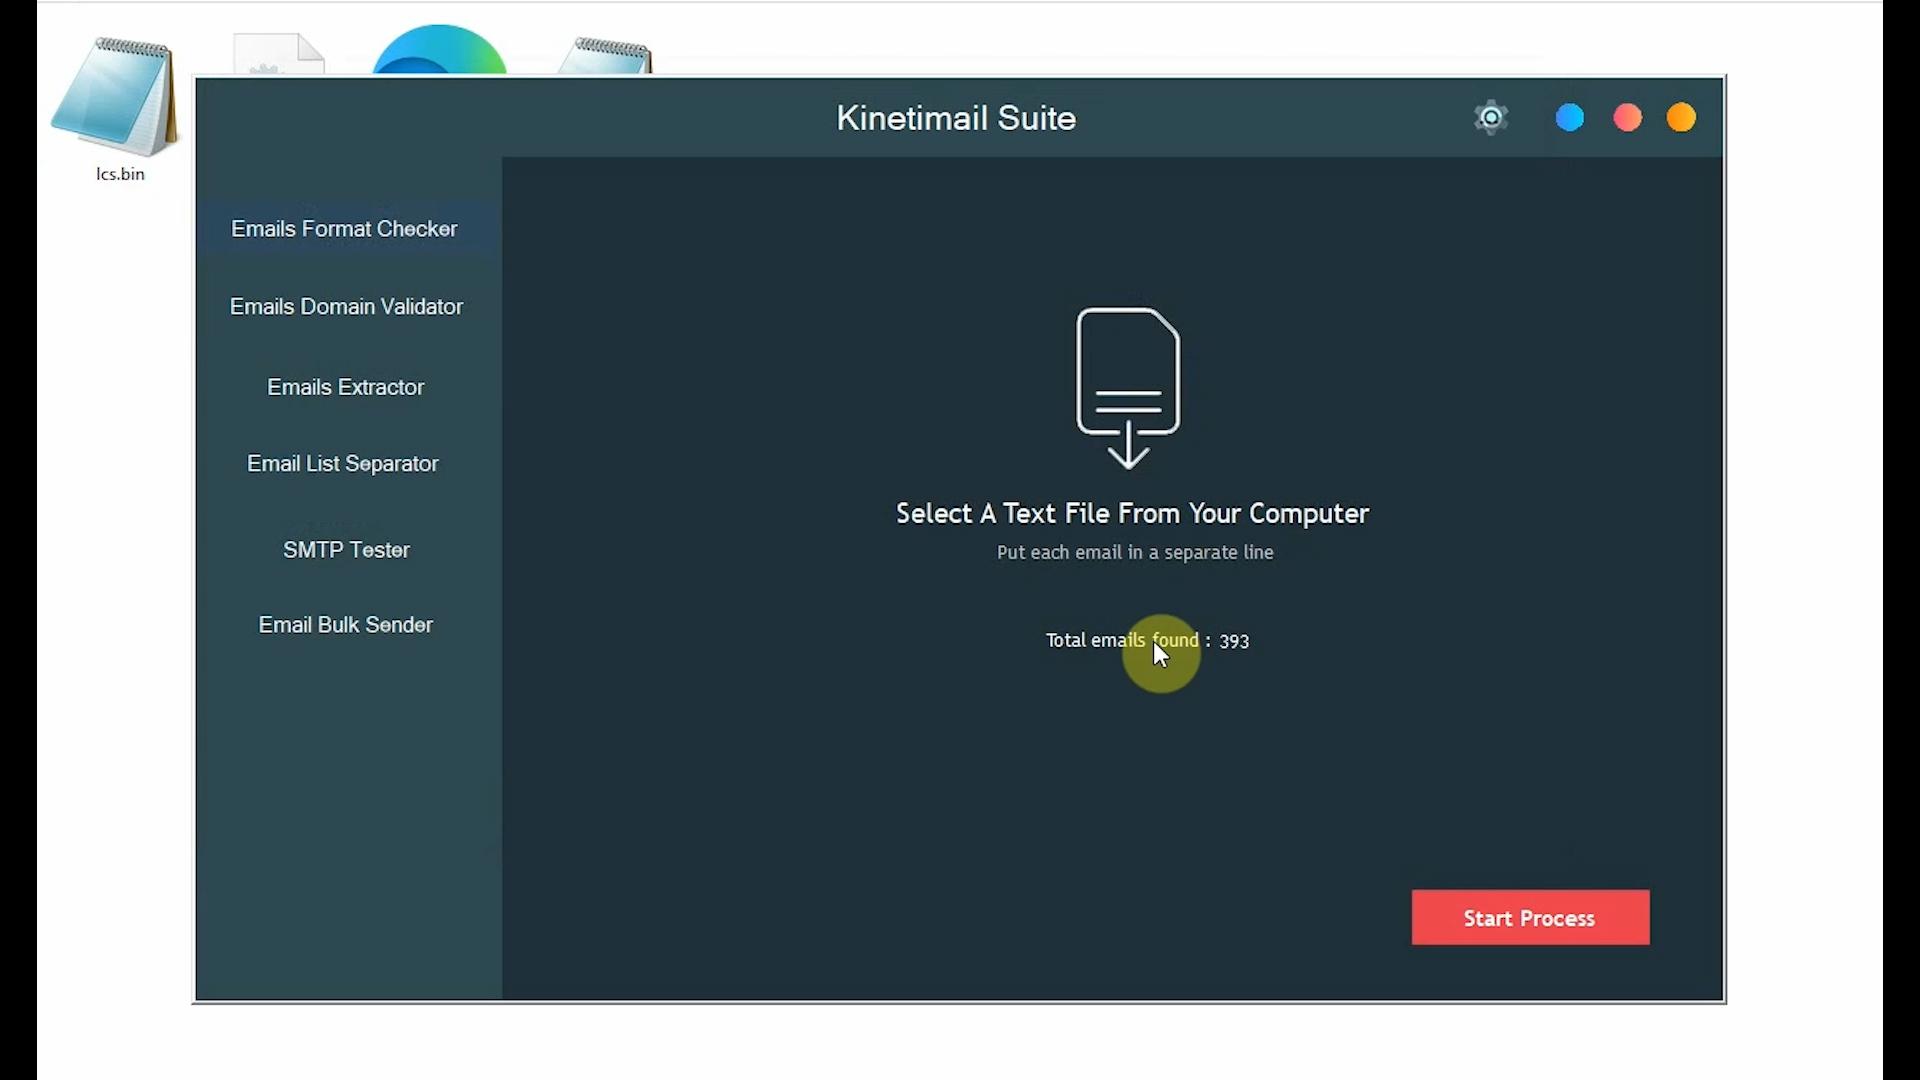This screenshot has width=1920, height=1080.
Task: Switch to the Emails Domain Validator tab
Action: (x=346, y=306)
